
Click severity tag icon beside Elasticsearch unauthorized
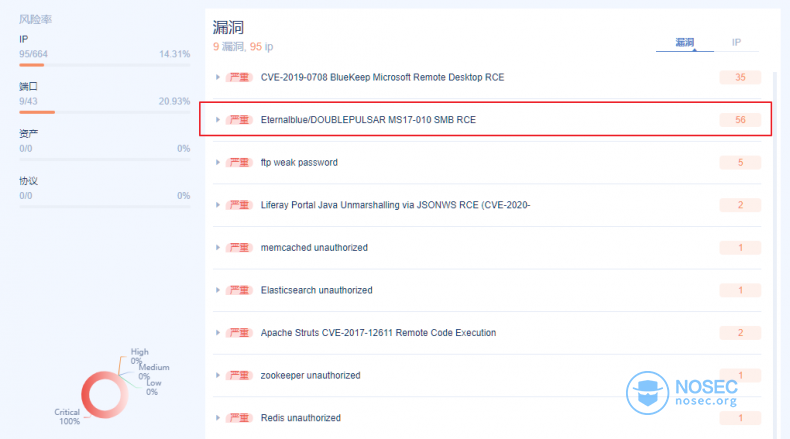click(238, 290)
